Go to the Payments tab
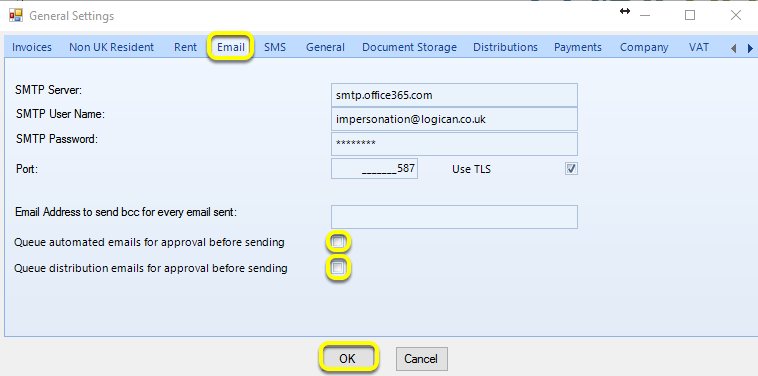The image size is (758, 376). (578, 47)
